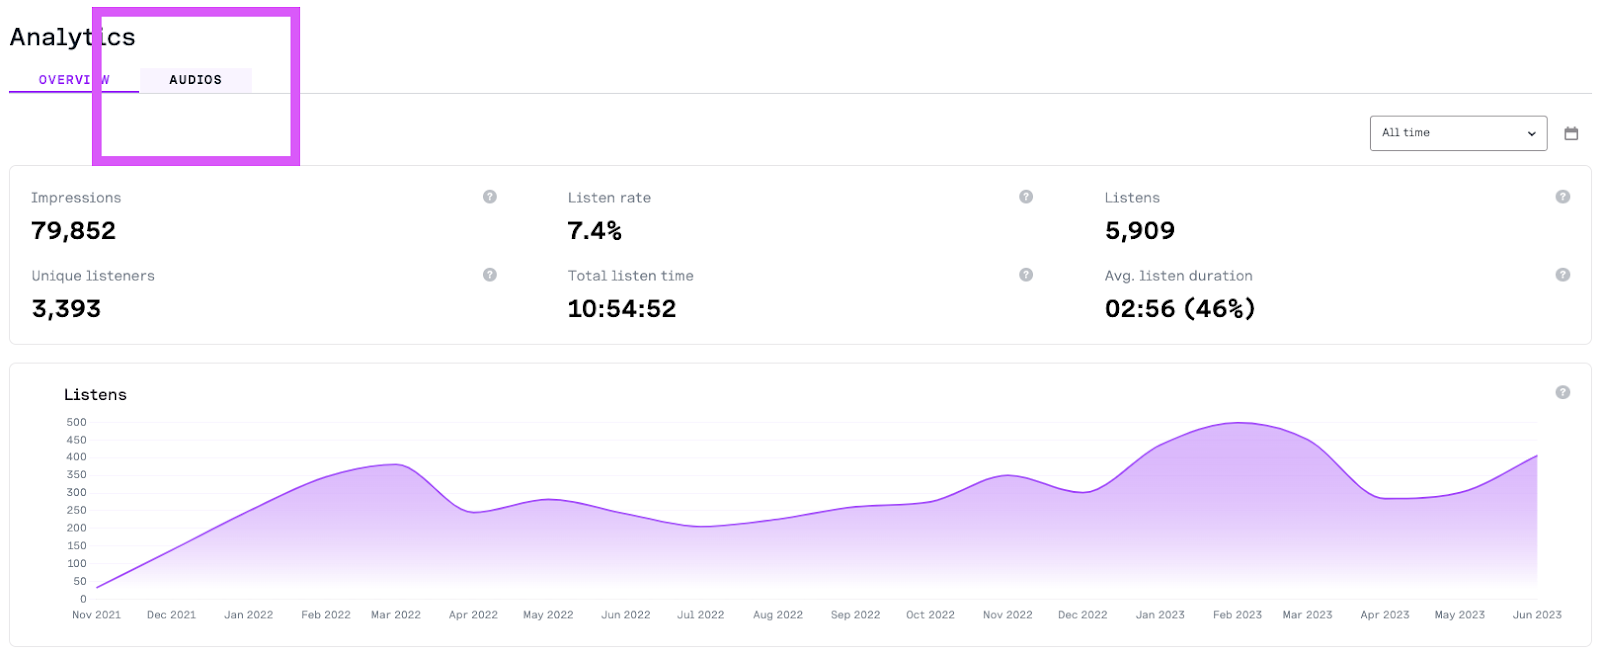This screenshot has width=1600, height=655.
Task: Open the help icon for Total listen time
Action: tap(1026, 275)
